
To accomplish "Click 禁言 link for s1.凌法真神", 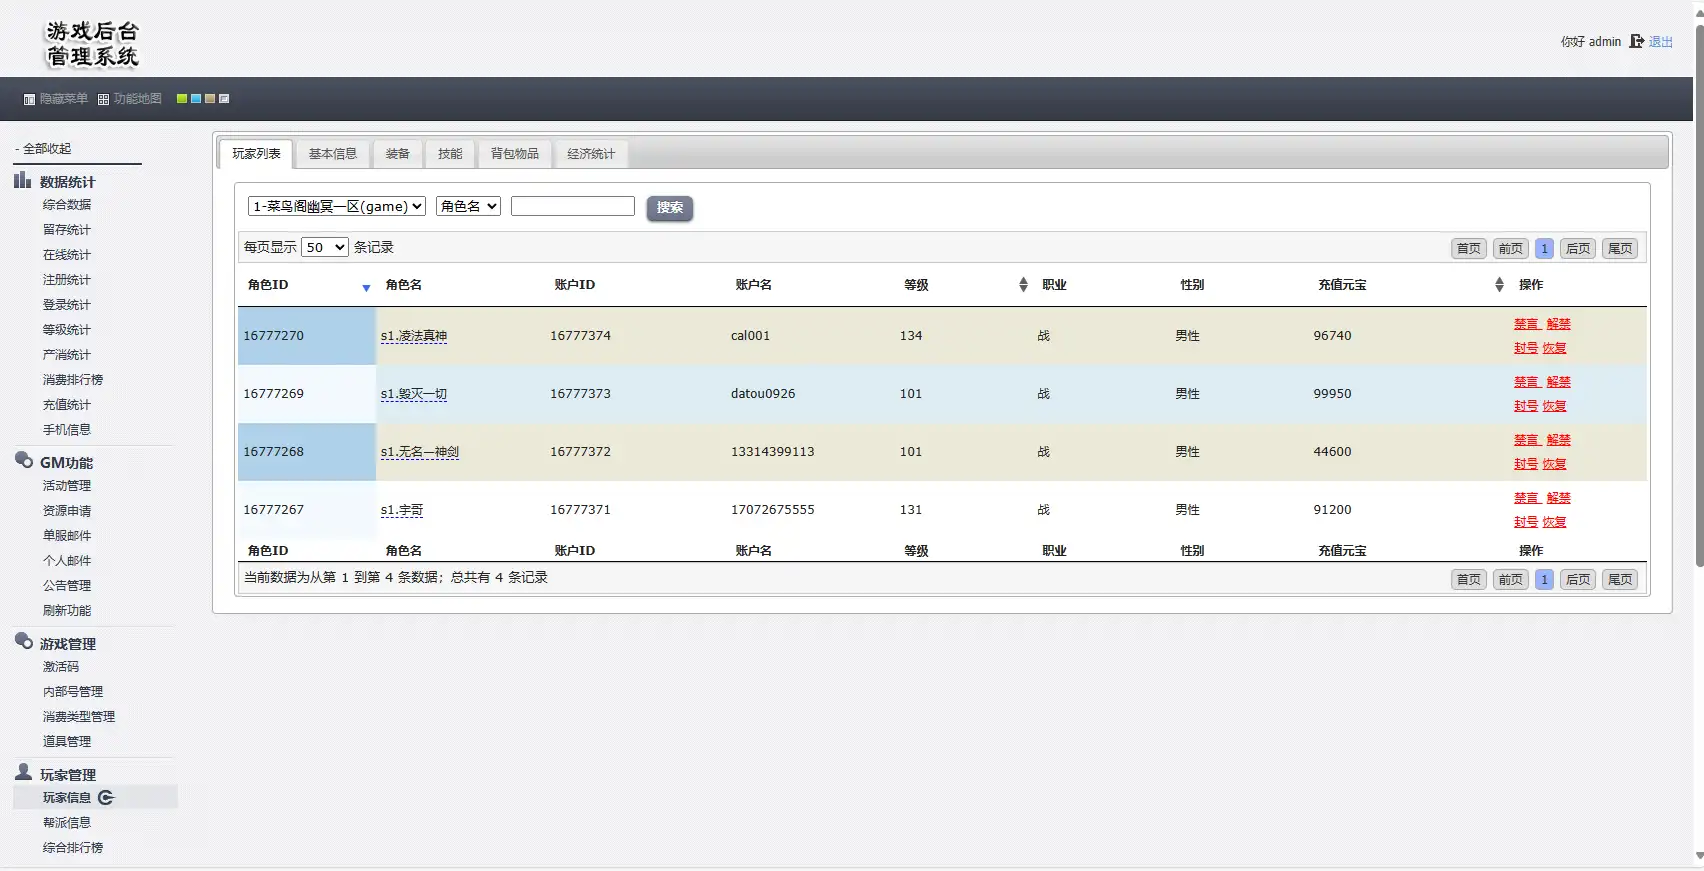I will tap(1526, 324).
